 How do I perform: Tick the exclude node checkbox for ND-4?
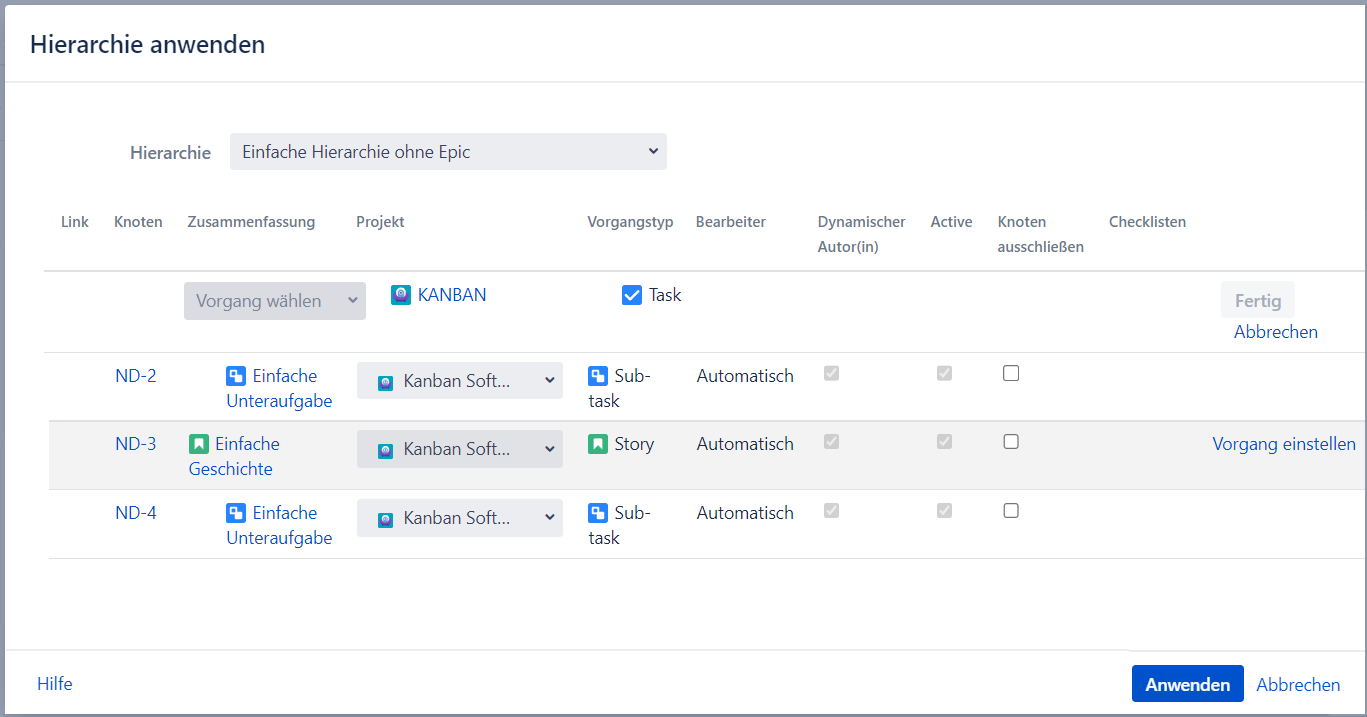(1011, 510)
